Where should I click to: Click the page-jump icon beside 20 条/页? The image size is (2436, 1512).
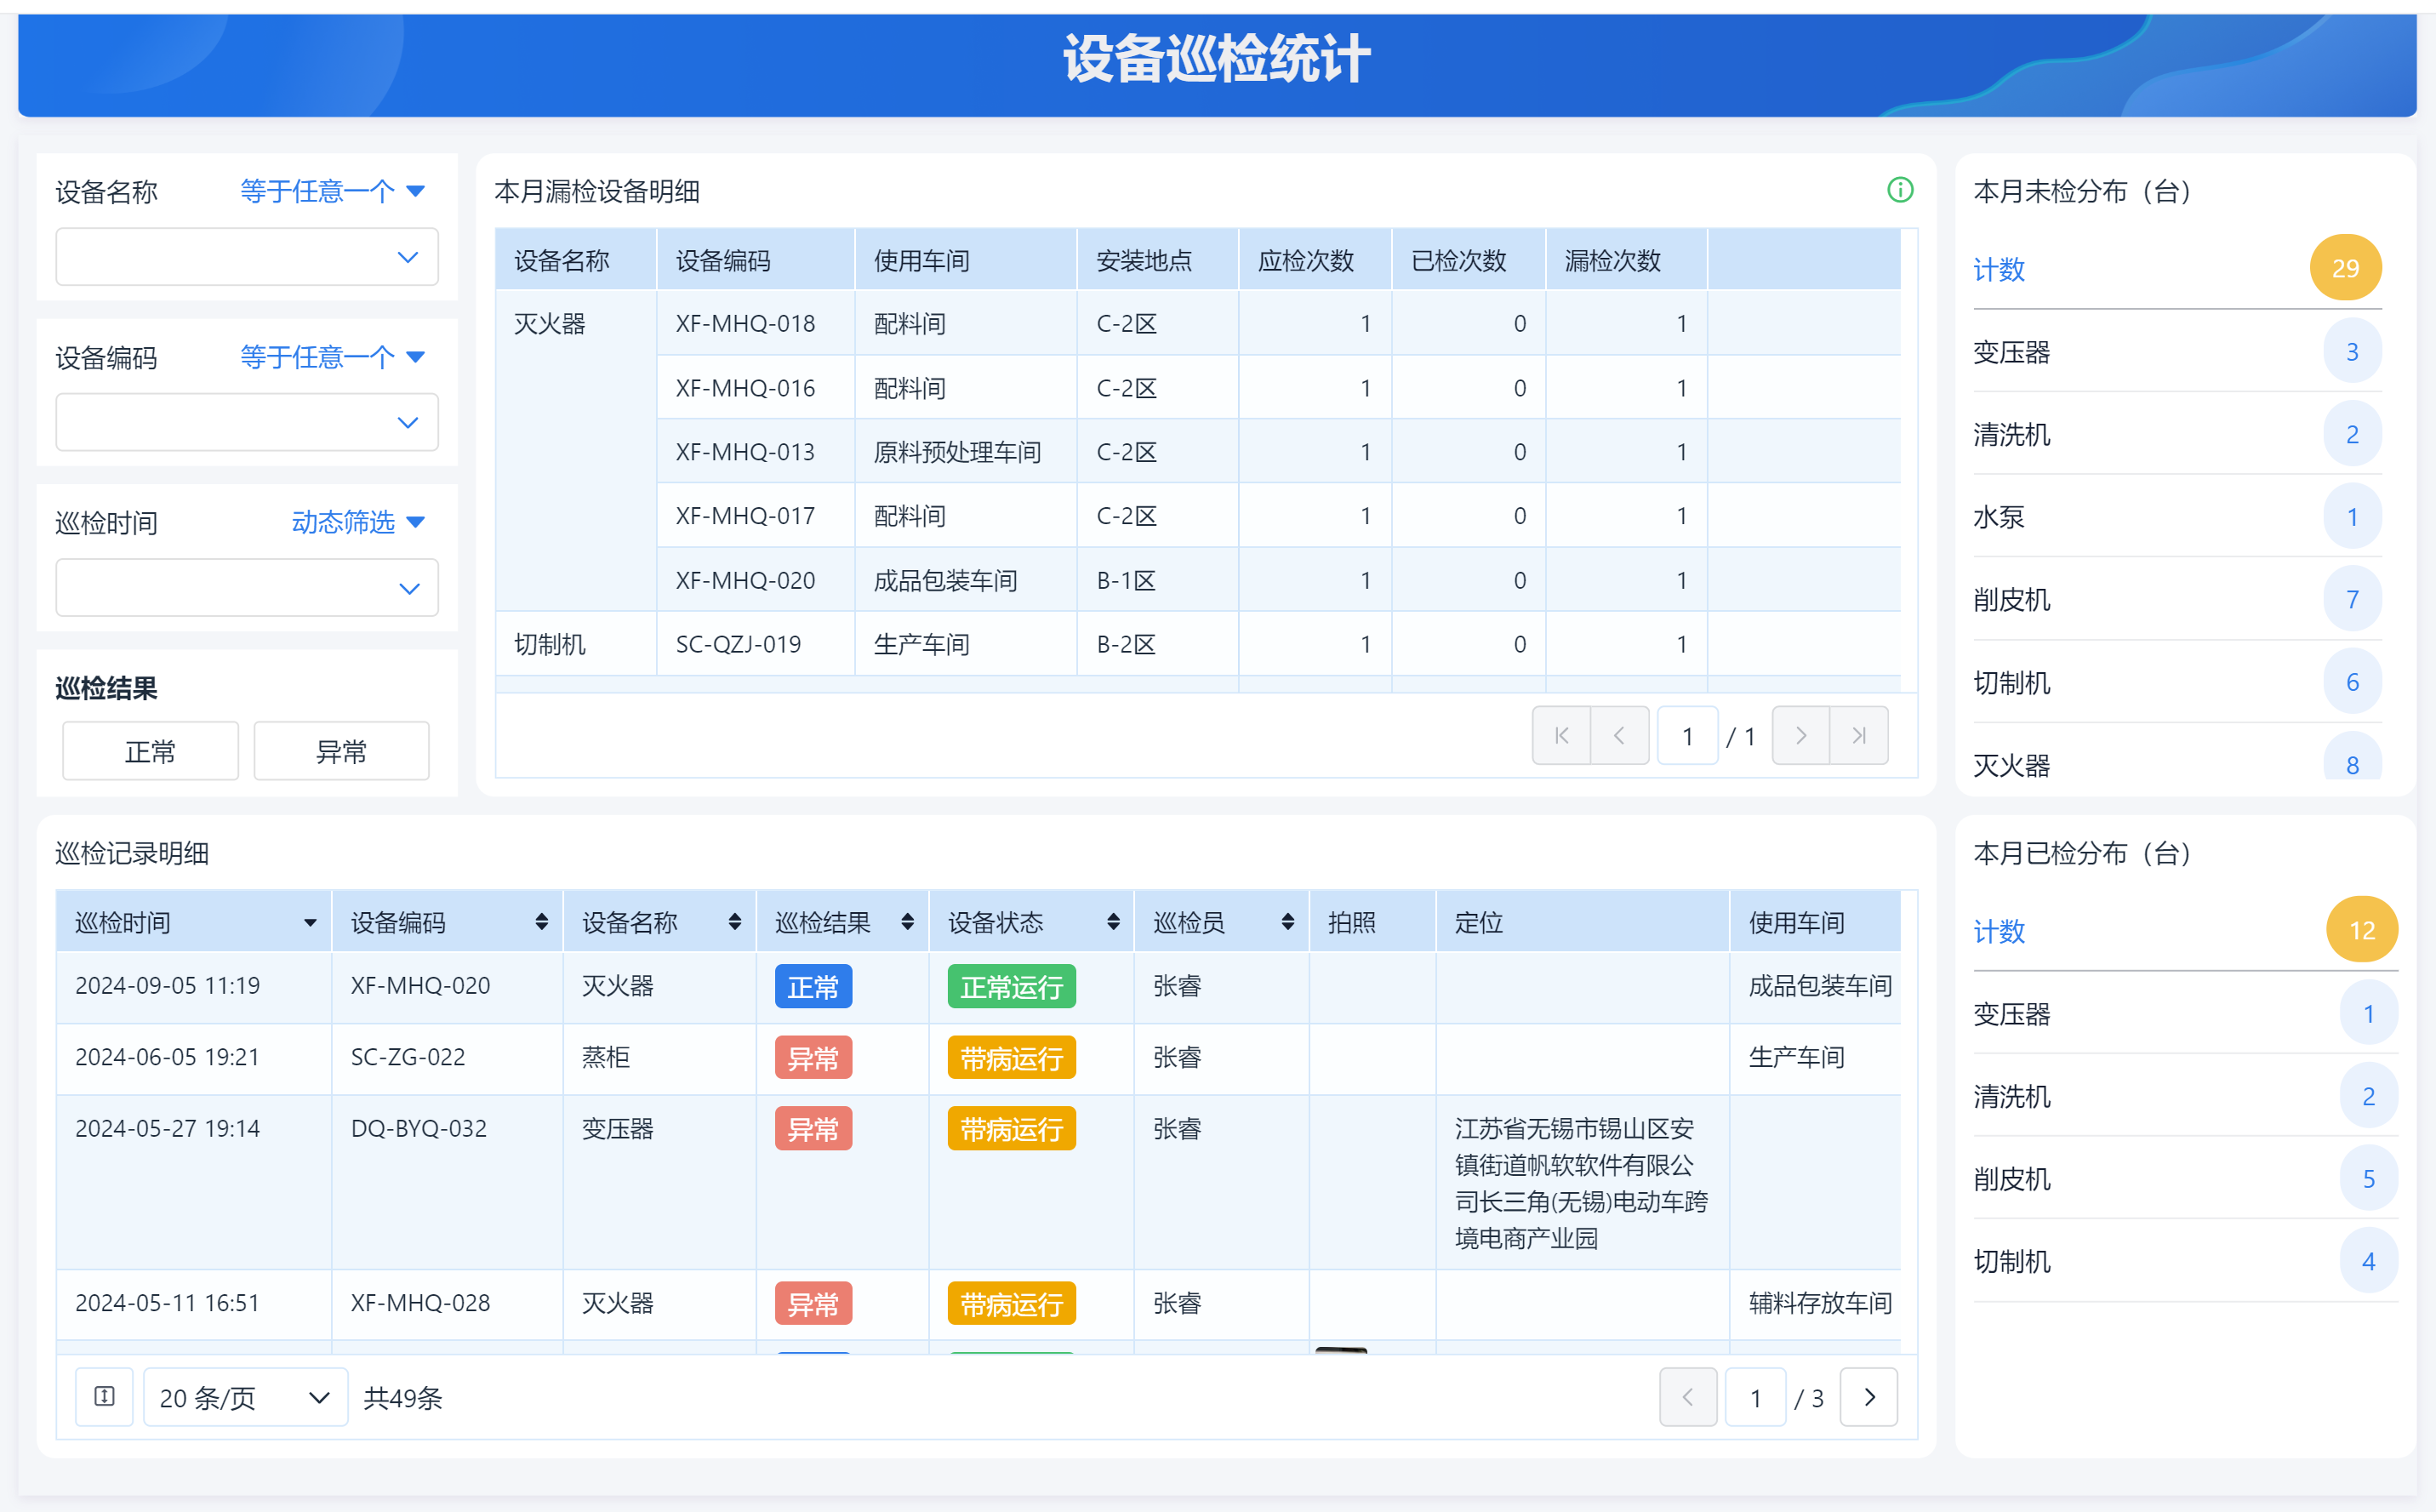click(104, 1396)
